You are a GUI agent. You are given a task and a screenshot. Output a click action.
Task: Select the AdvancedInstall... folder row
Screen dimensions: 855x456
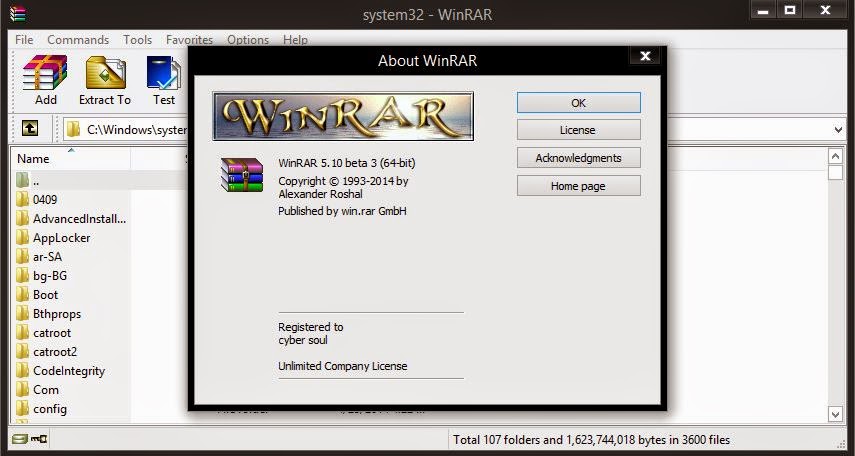[71, 219]
